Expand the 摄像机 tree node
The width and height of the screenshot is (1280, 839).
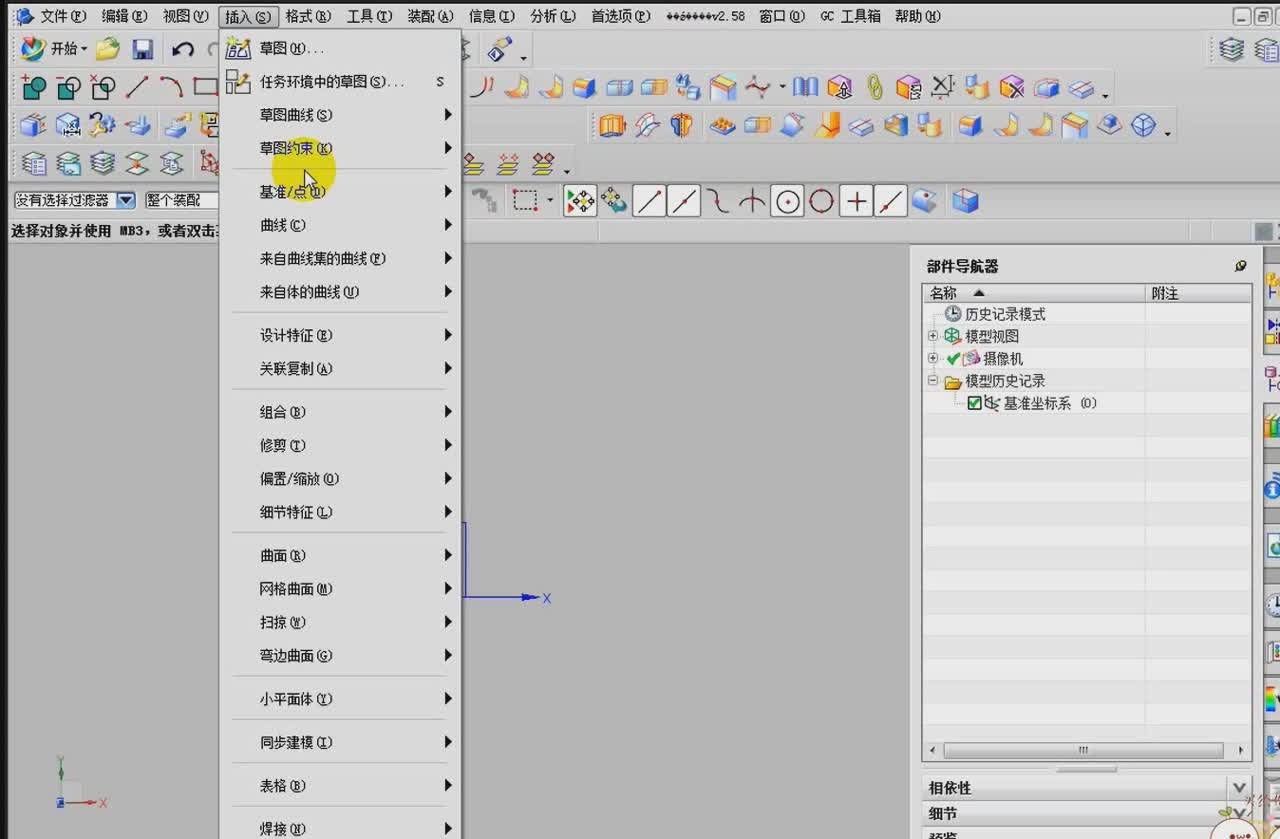pyautogui.click(x=933, y=358)
